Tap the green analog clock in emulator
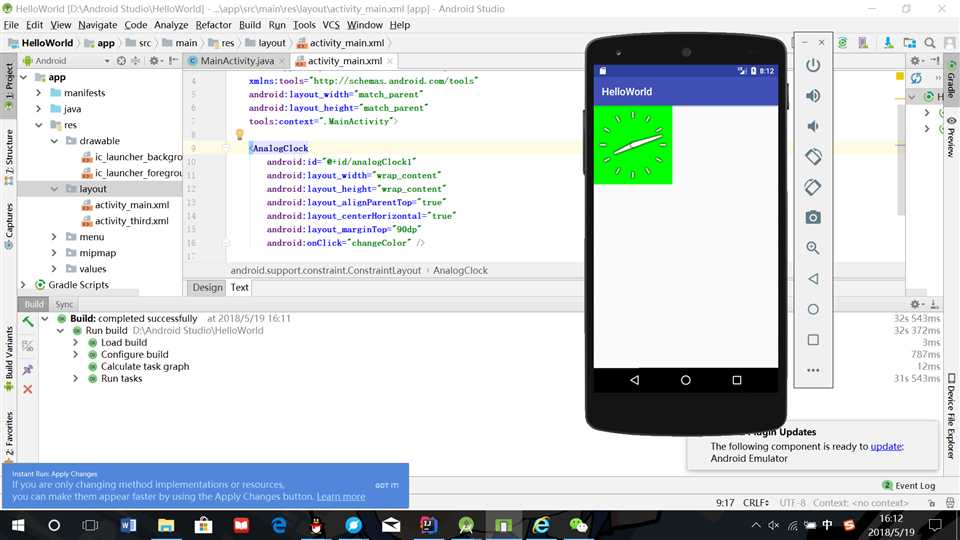 pyautogui.click(x=633, y=145)
